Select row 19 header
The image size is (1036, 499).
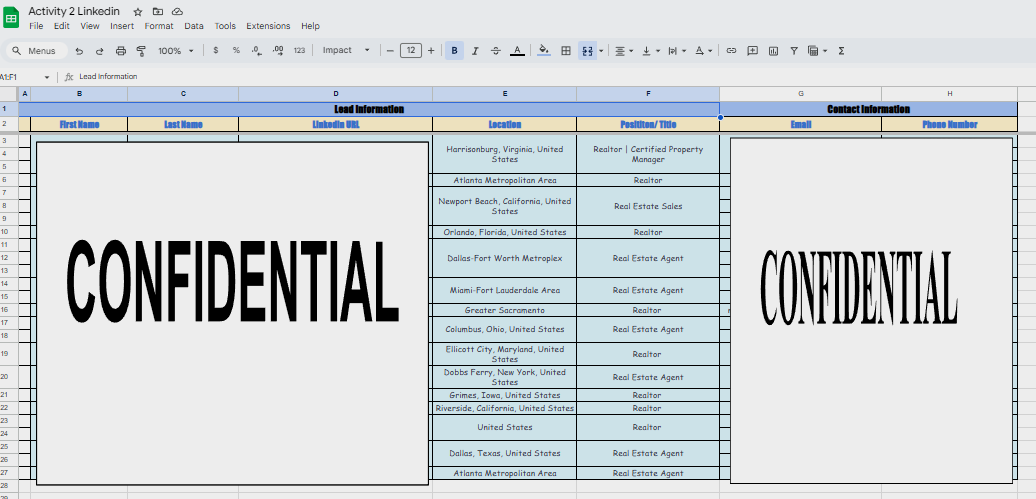(9, 354)
